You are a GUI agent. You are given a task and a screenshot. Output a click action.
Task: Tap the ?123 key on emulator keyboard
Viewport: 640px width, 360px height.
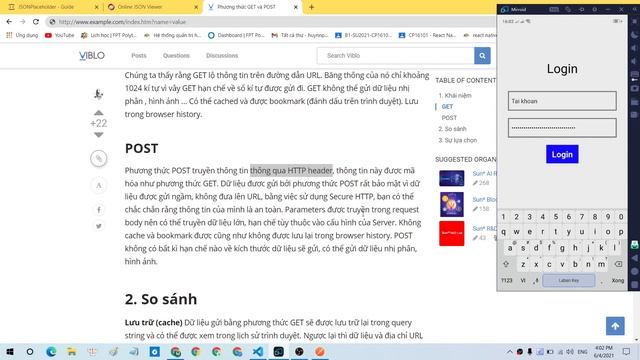[x=507, y=280]
